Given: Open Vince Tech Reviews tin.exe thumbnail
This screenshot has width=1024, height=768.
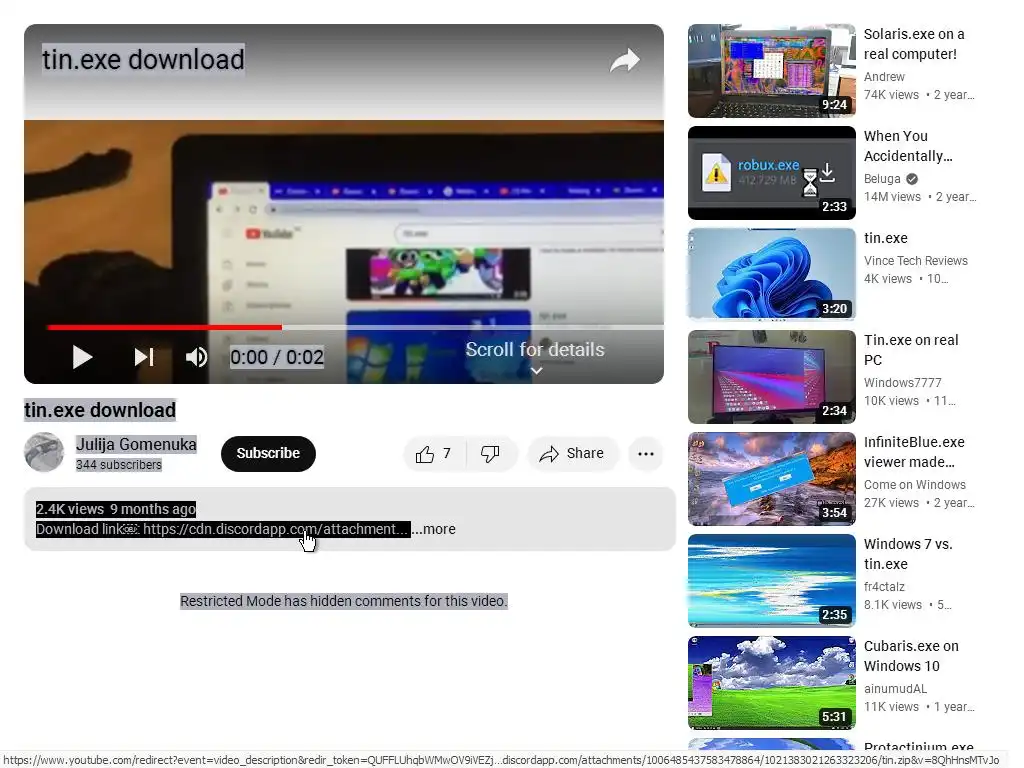Looking at the screenshot, I should pos(771,275).
